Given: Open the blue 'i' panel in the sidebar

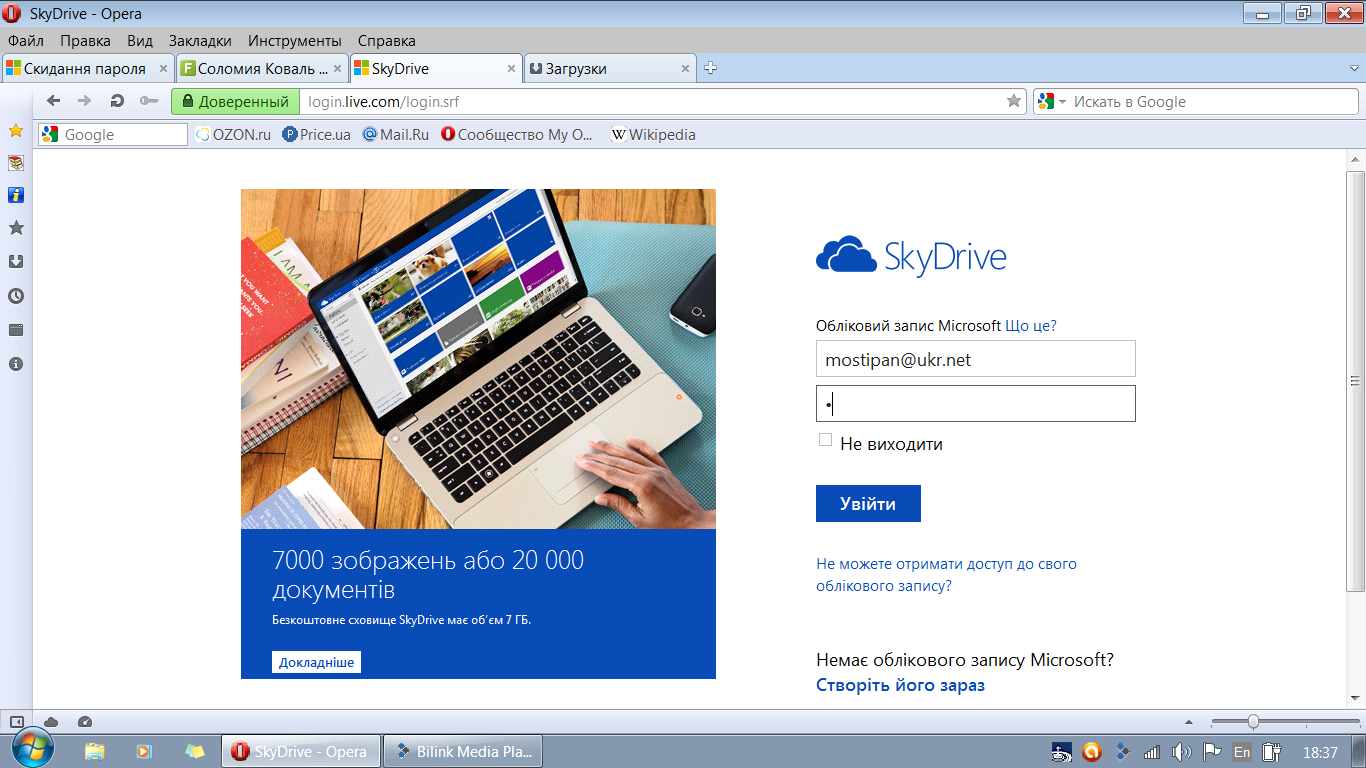Looking at the screenshot, I should coord(16,195).
